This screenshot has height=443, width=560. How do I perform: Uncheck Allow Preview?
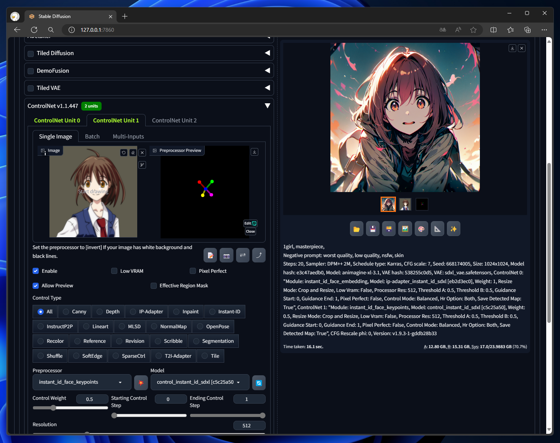(x=36, y=285)
